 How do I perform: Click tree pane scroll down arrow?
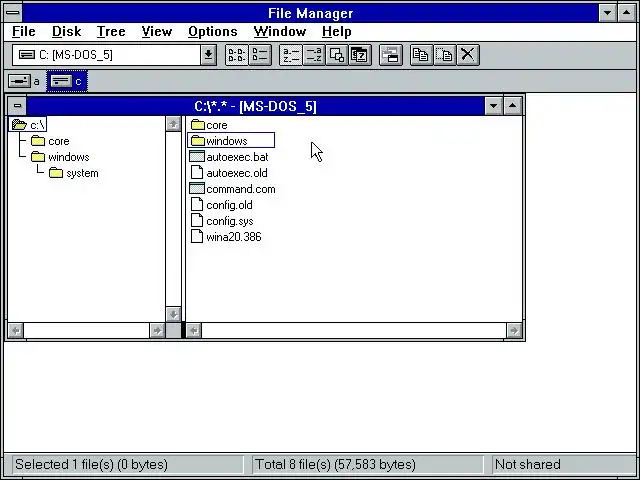click(173, 314)
